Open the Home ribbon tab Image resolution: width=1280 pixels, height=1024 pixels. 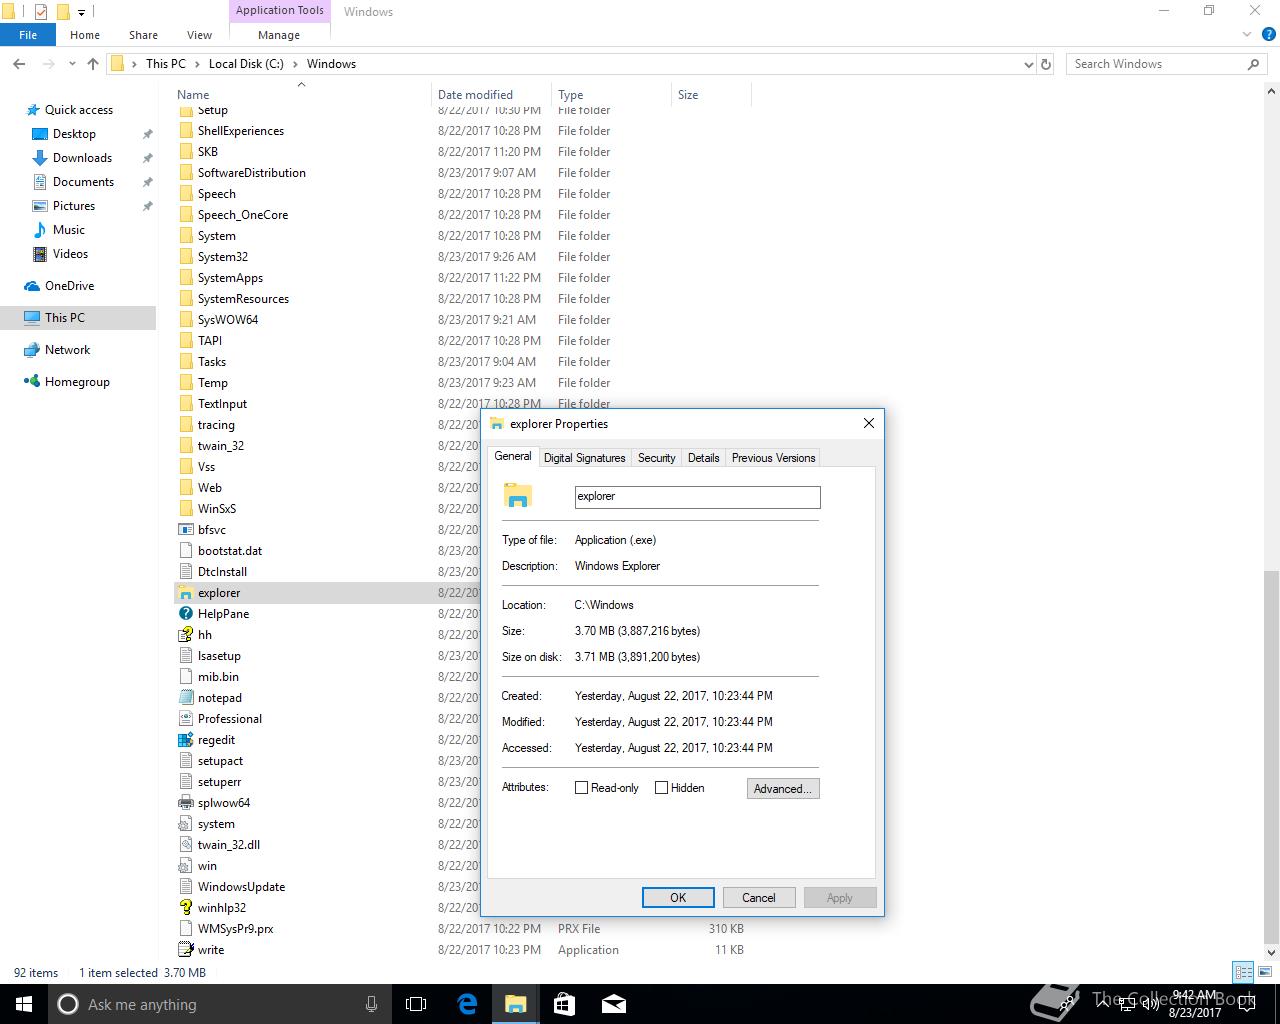tap(85, 35)
